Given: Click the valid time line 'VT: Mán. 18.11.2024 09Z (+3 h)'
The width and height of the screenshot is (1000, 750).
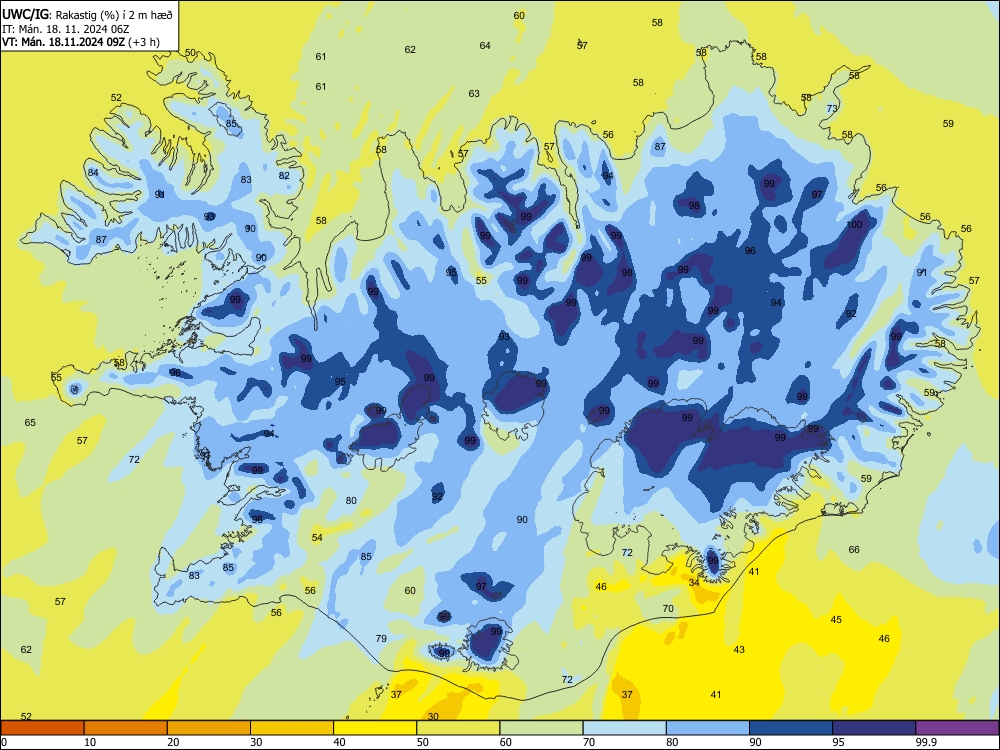Looking at the screenshot, I should point(81,42).
